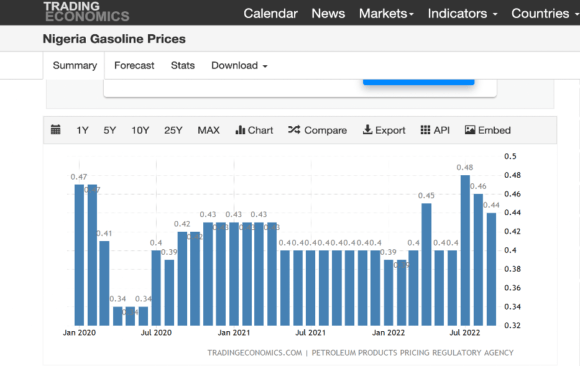This screenshot has width=580, height=366.
Task: Click the TRADINGECONOMICS.COM source text
Action: pyautogui.click(x=254, y=353)
